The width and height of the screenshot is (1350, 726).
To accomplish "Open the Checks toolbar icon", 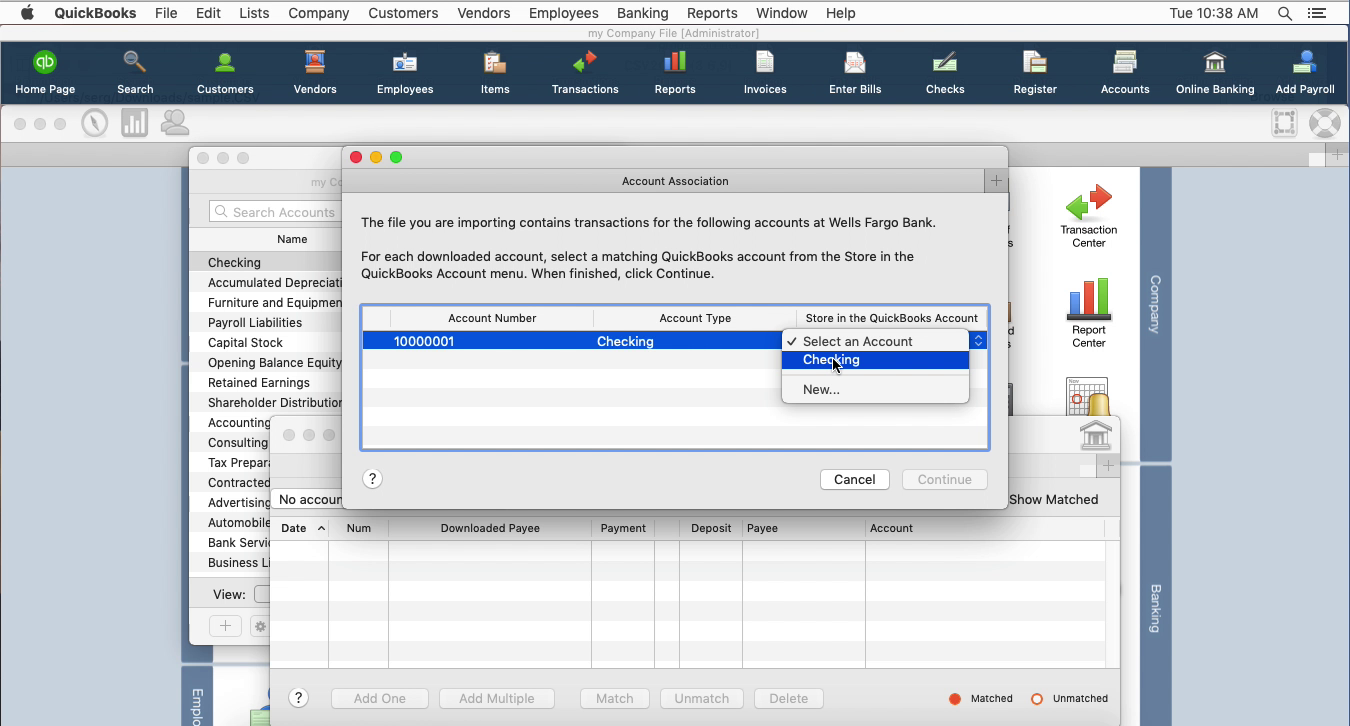I will pyautogui.click(x=945, y=73).
